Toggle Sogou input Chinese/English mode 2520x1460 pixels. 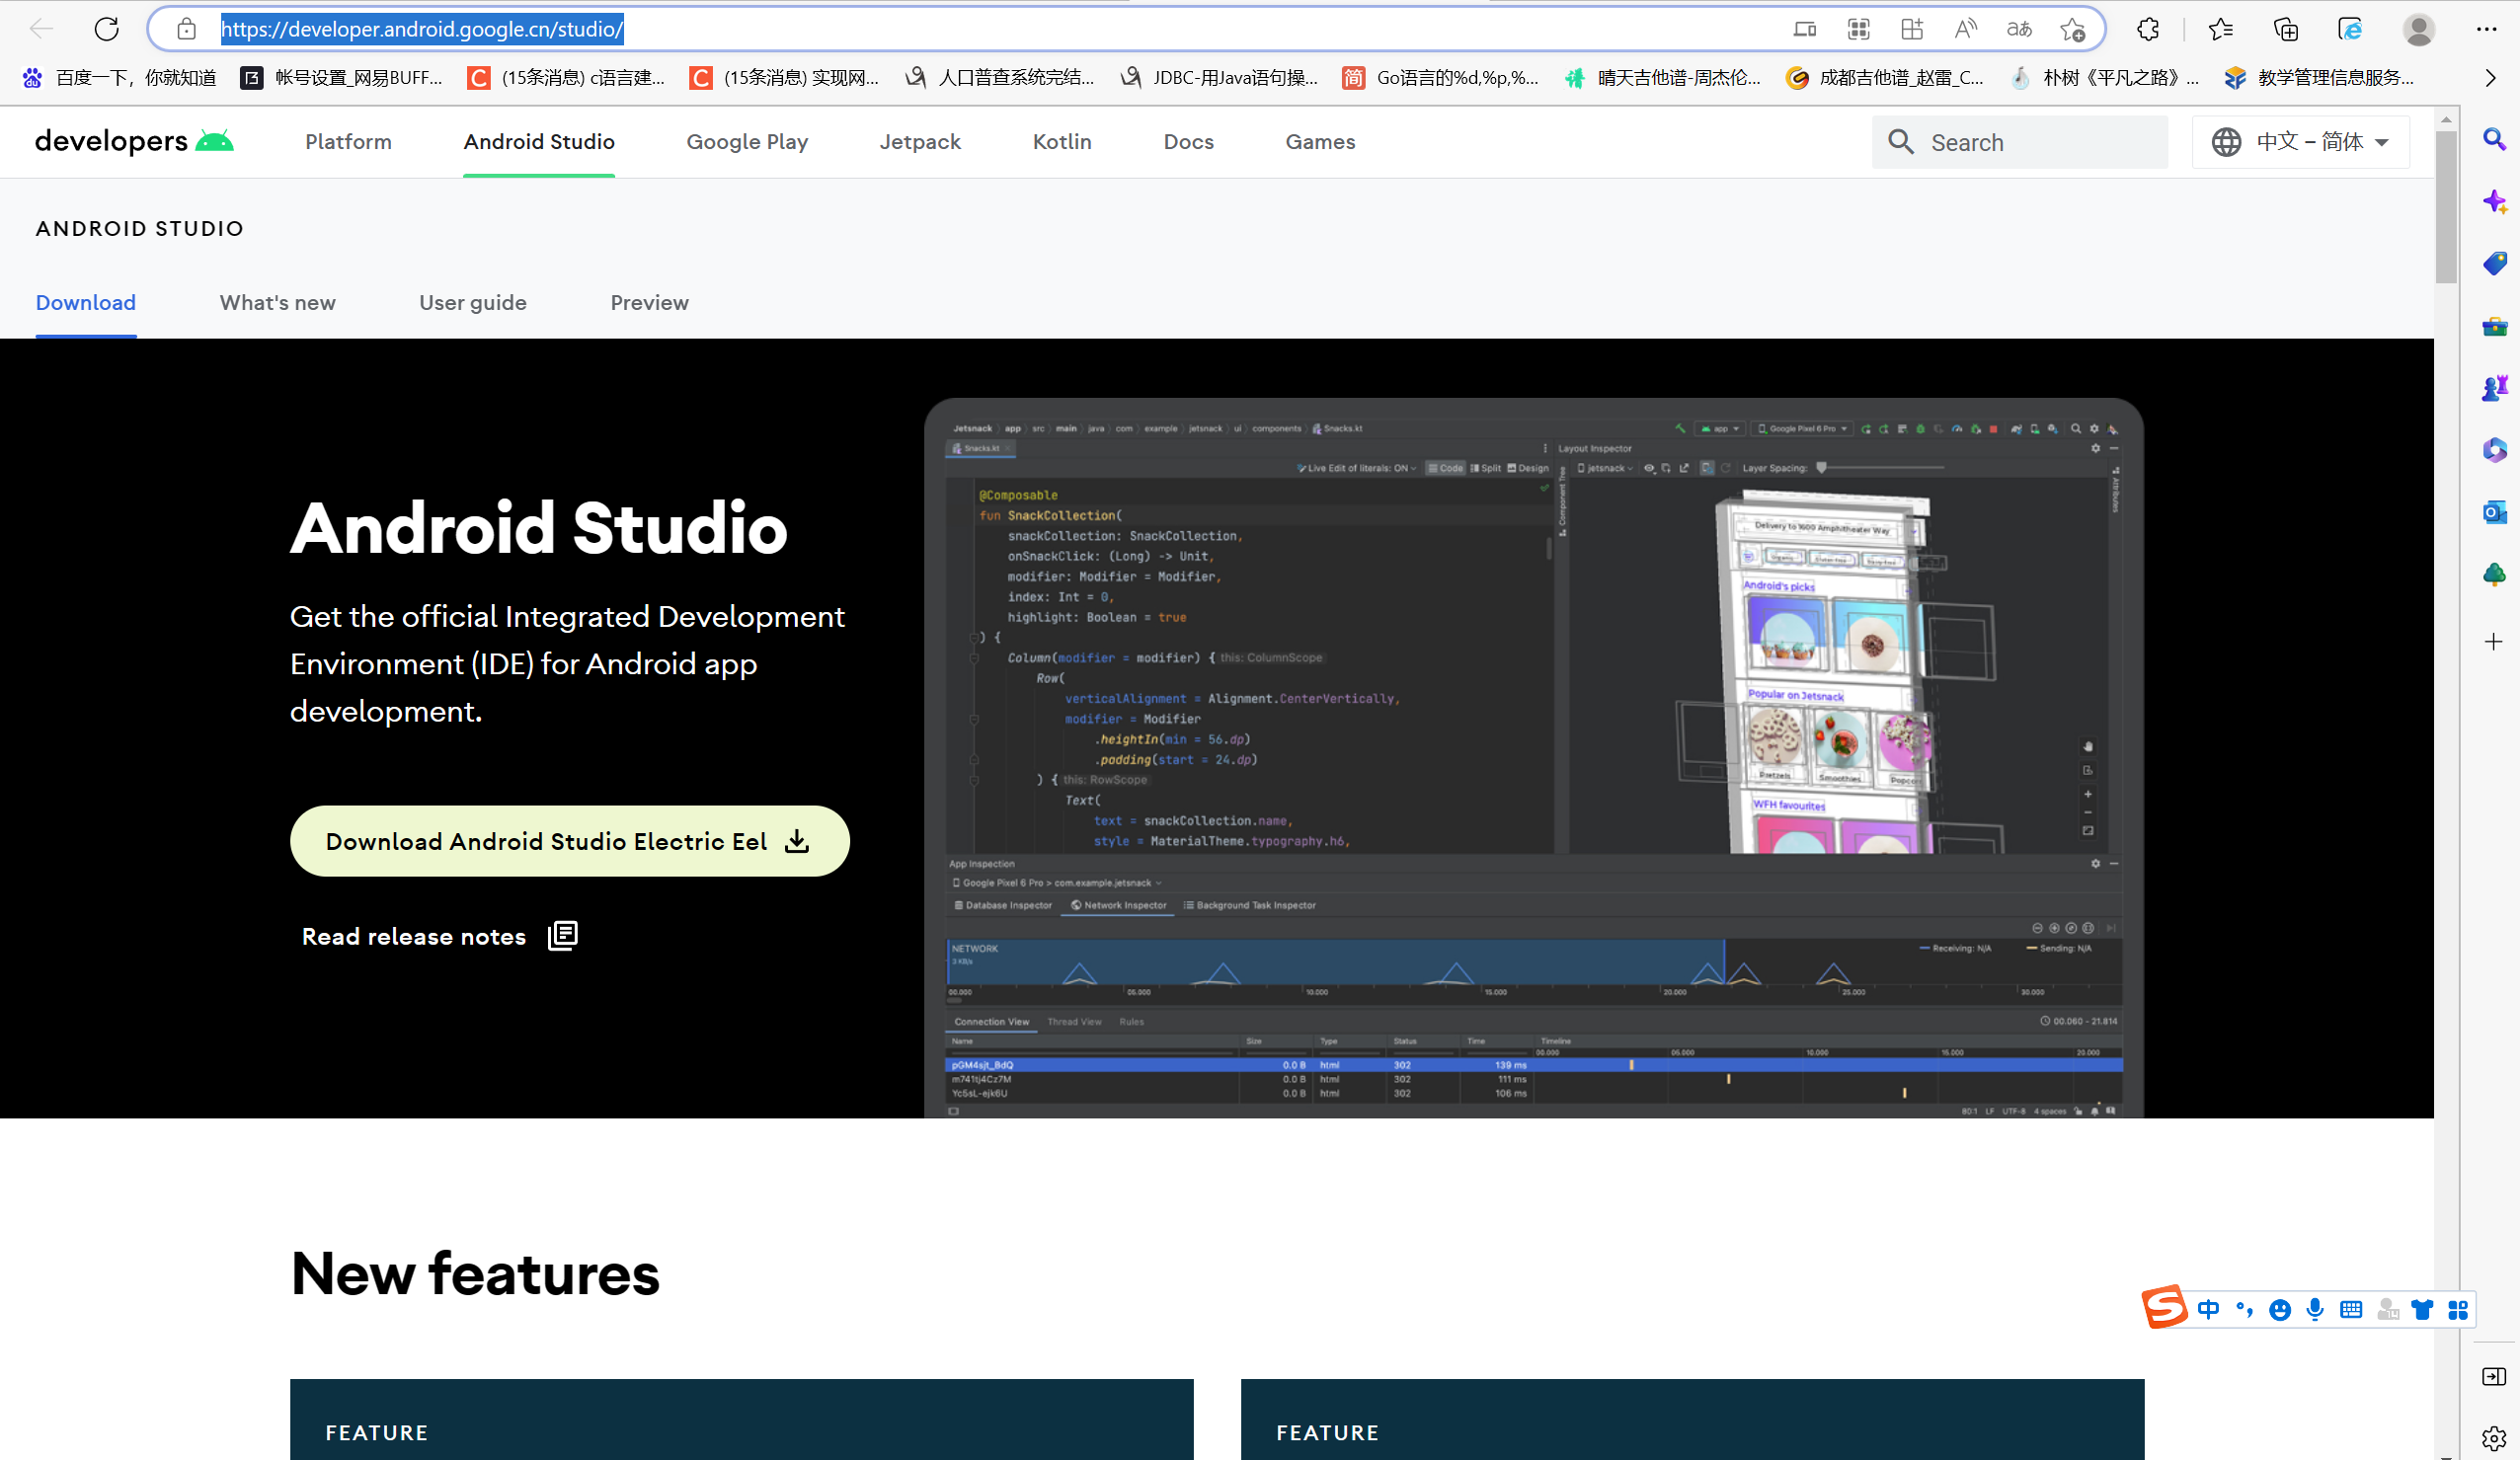[x=2208, y=1309]
